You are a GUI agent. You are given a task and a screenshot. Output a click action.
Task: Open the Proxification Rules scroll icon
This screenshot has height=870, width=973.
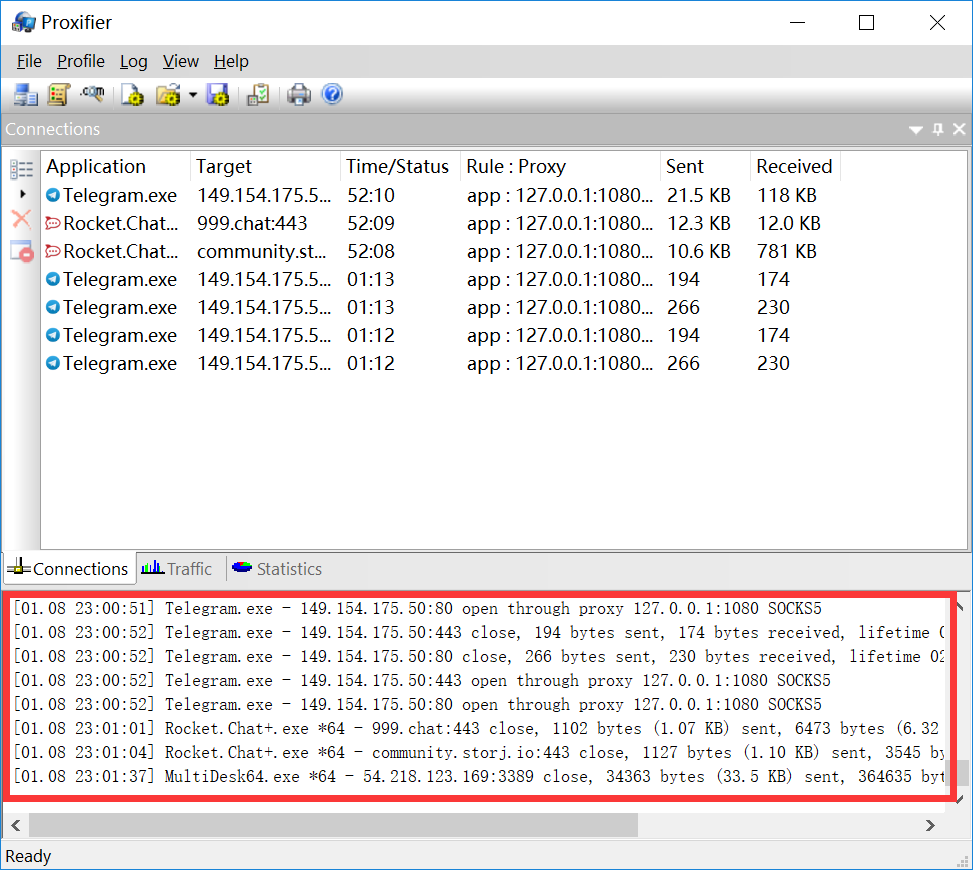click(58, 95)
